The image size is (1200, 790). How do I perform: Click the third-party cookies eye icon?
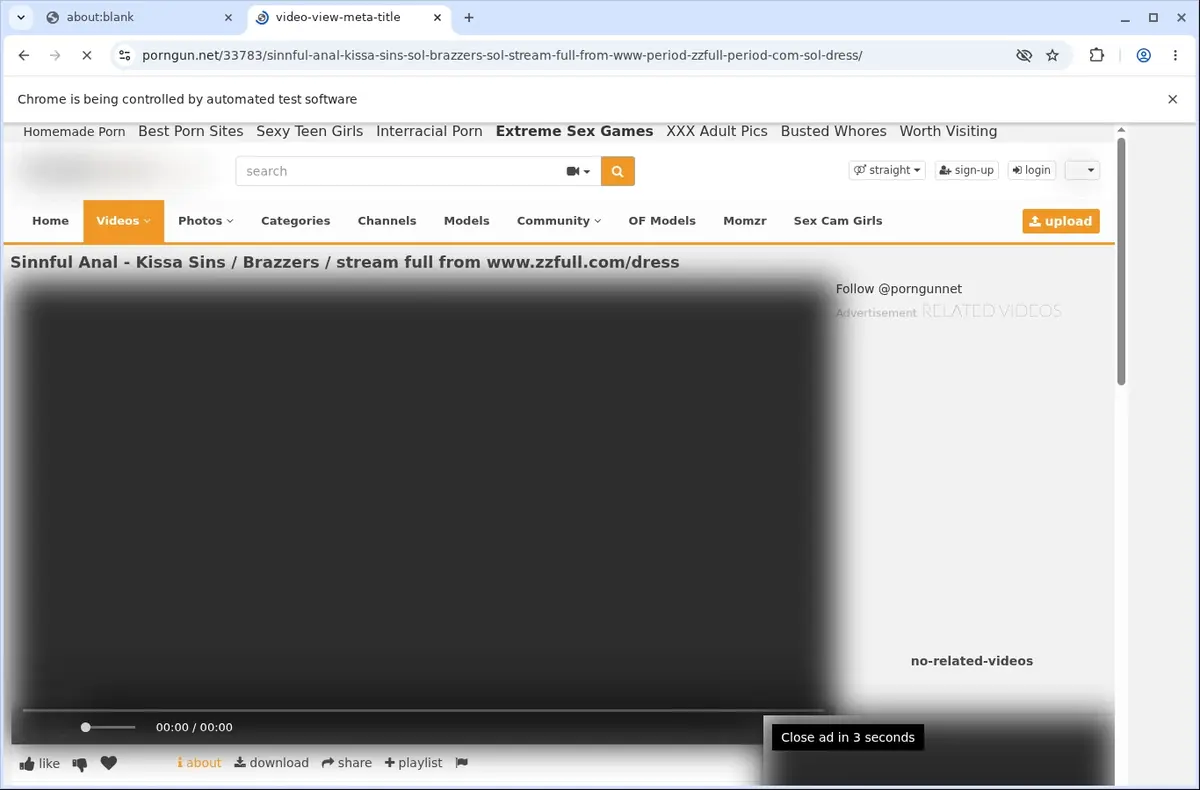[x=1024, y=56]
